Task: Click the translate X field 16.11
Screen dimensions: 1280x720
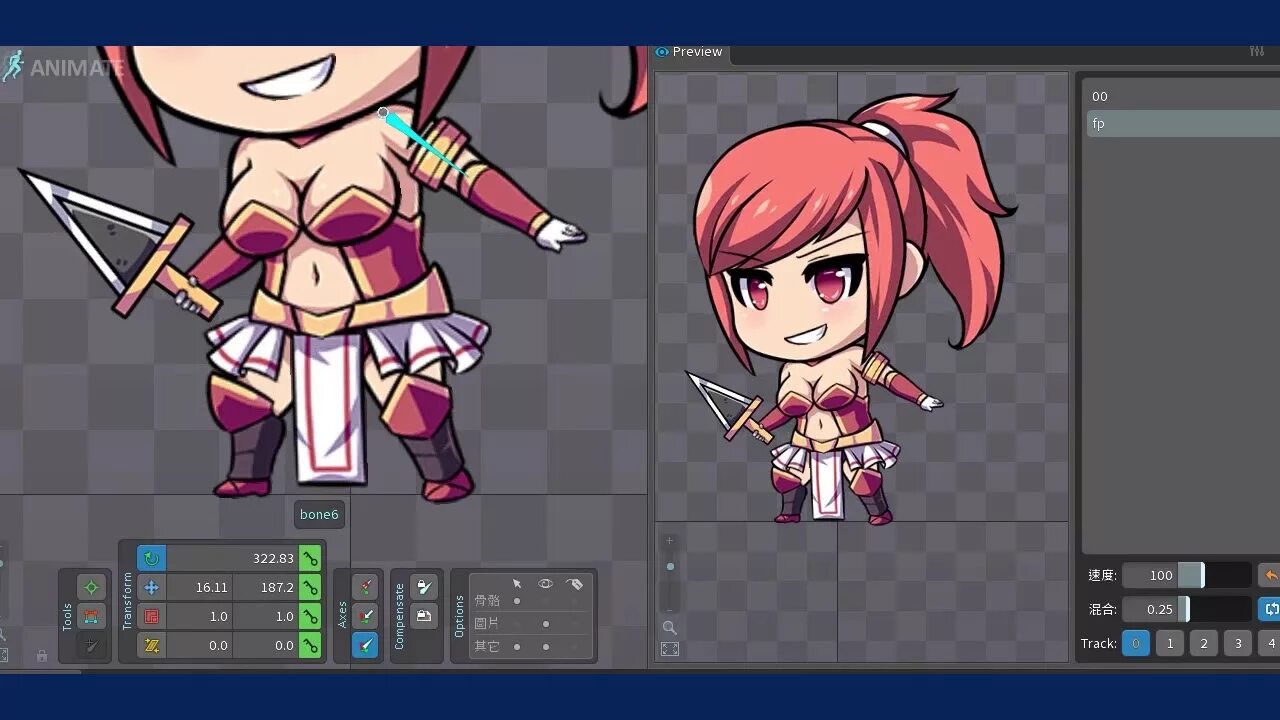Action: pyautogui.click(x=200, y=587)
